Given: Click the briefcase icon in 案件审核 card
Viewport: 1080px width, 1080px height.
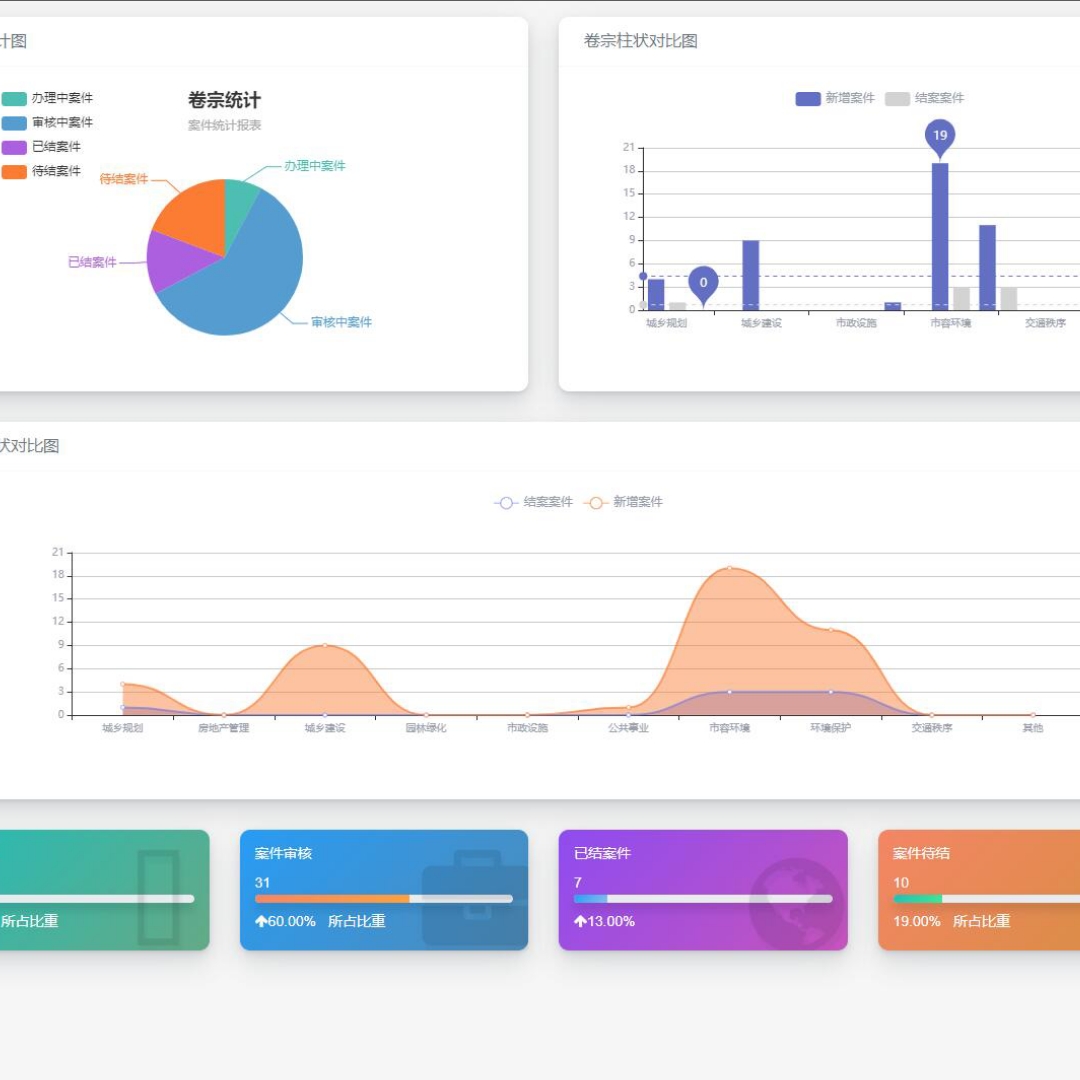Looking at the screenshot, I should pos(475,898).
